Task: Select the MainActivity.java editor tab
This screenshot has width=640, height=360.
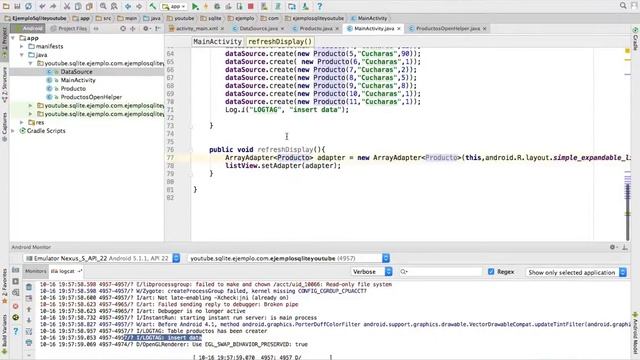Action: tap(374, 29)
